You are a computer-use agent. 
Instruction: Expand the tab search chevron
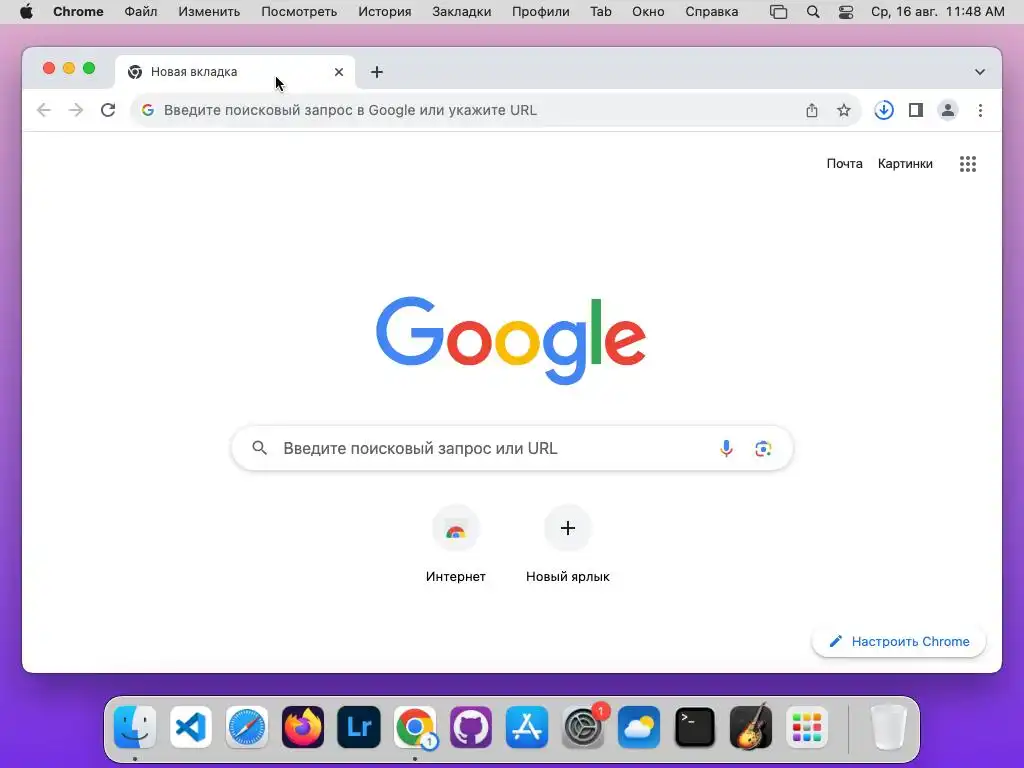[980, 72]
